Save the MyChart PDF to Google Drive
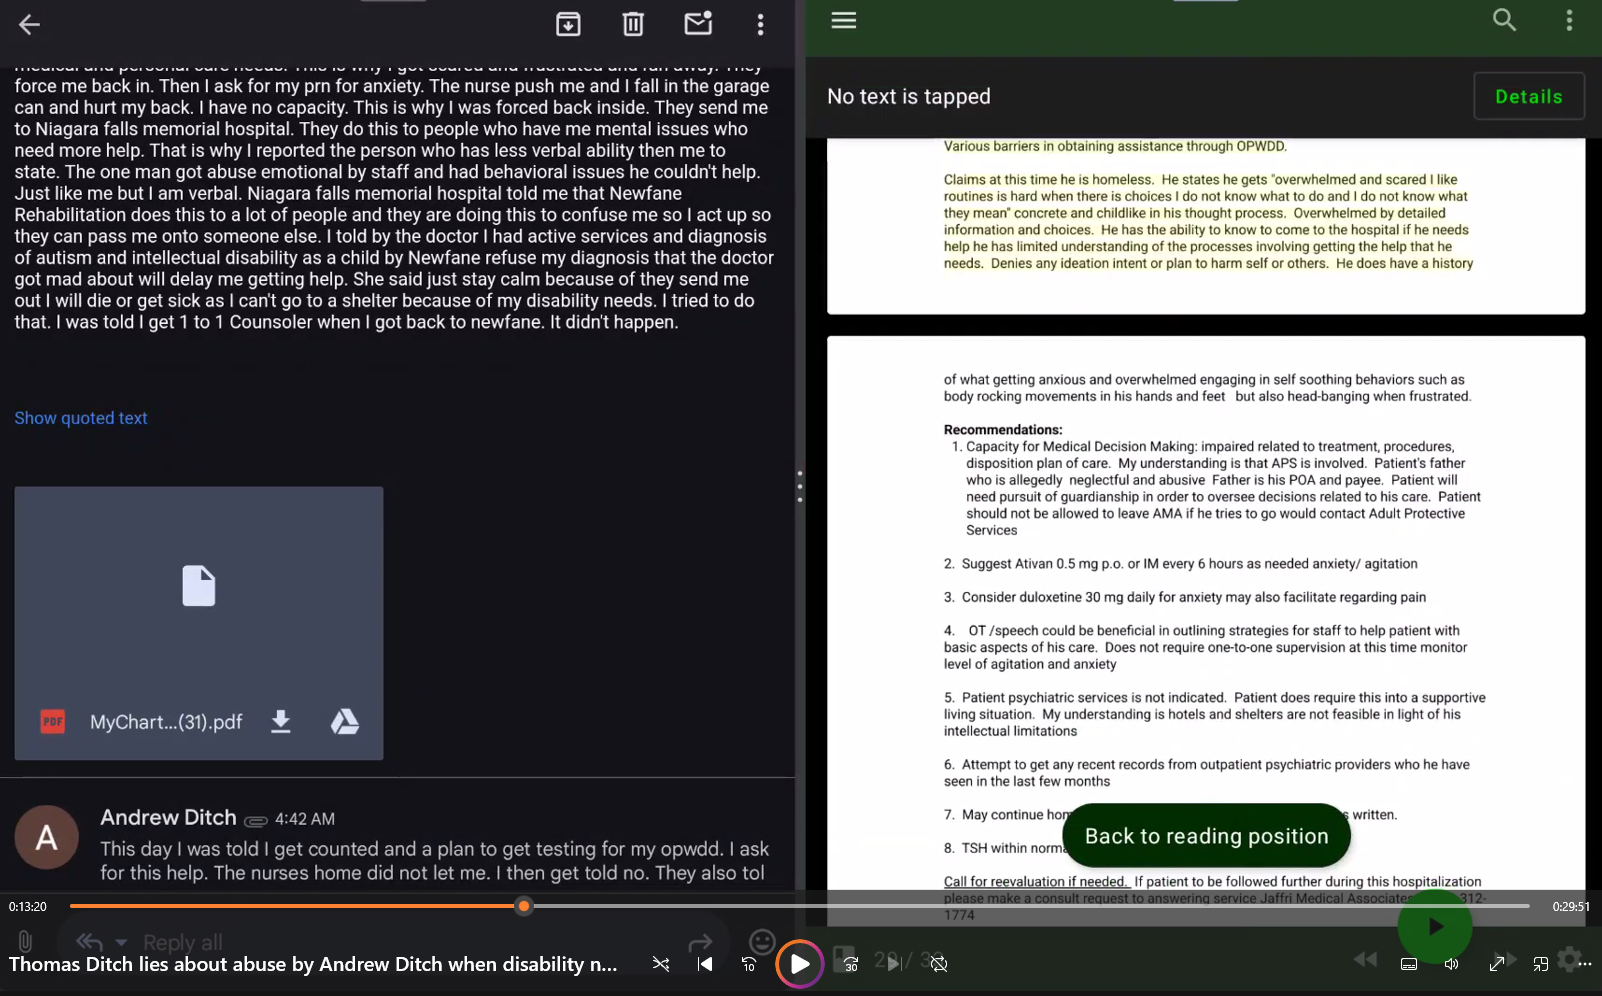 345,722
